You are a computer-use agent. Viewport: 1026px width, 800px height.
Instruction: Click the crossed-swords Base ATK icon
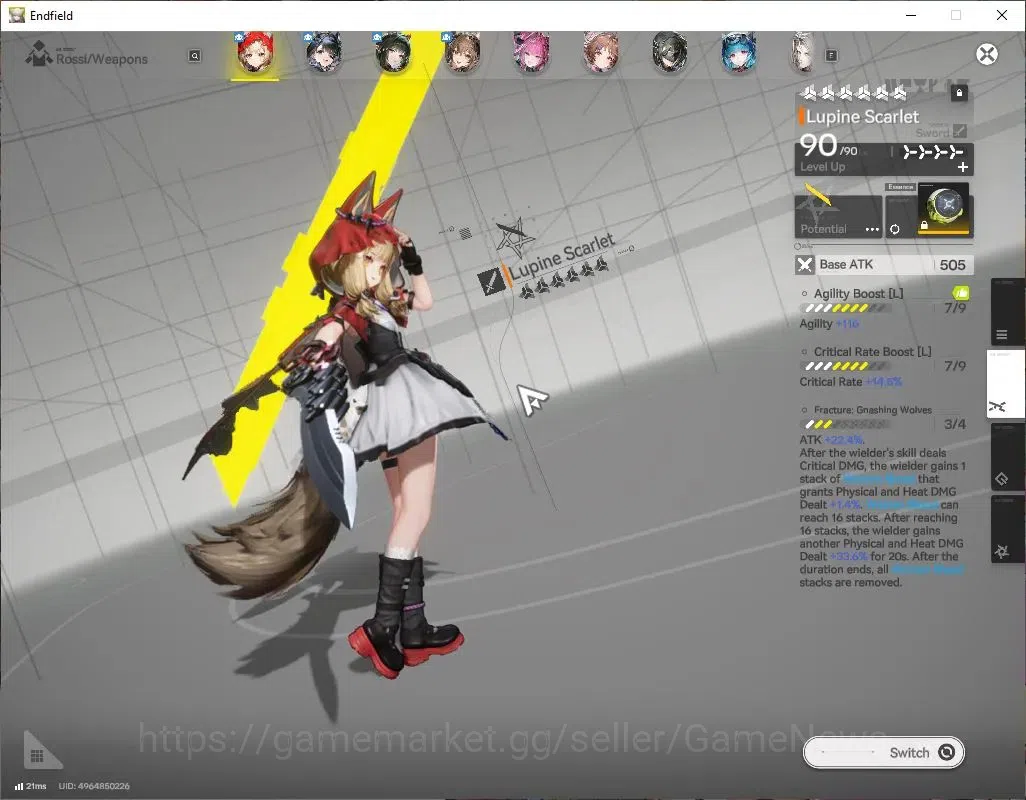[x=805, y=265]
